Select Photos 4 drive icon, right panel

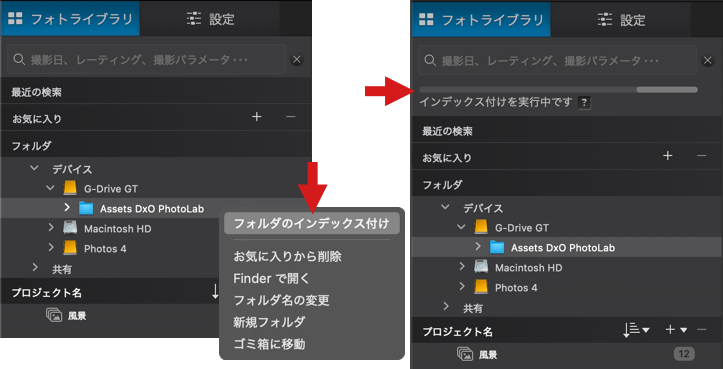pos(481,287)
